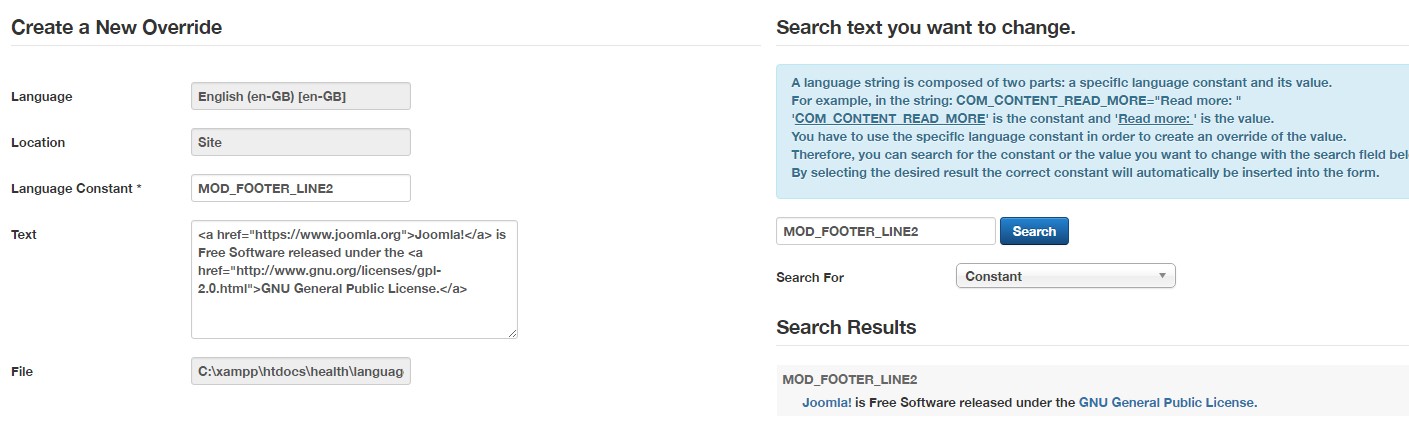The width and height of the screenshot is (1409, 432).
Task: Open the Search For dropdown
Action: coord(1065,276)
